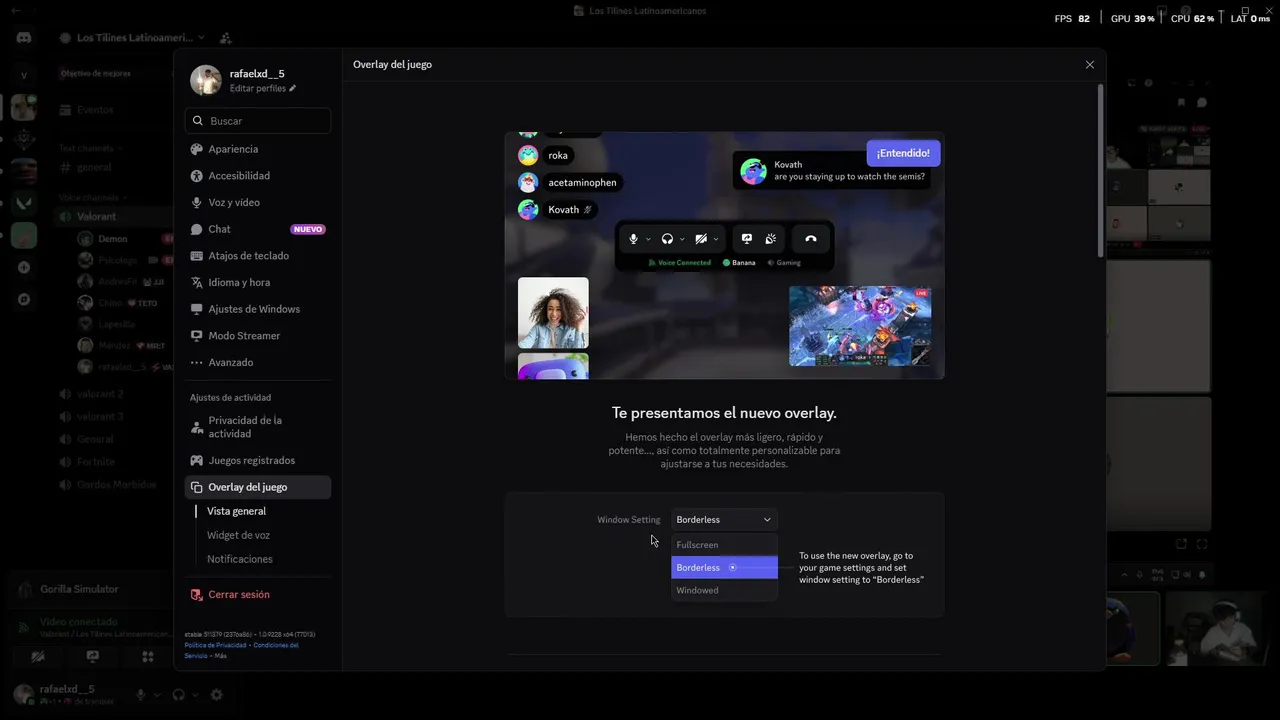Select highlighted Borderless option in the list
Screen dimensions: 1280x720
tap(724, 567)
